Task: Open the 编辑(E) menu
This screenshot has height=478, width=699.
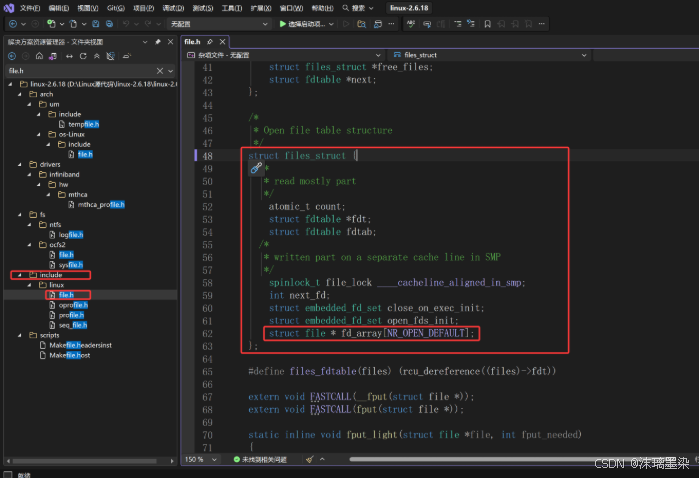Action: (58, 8)
